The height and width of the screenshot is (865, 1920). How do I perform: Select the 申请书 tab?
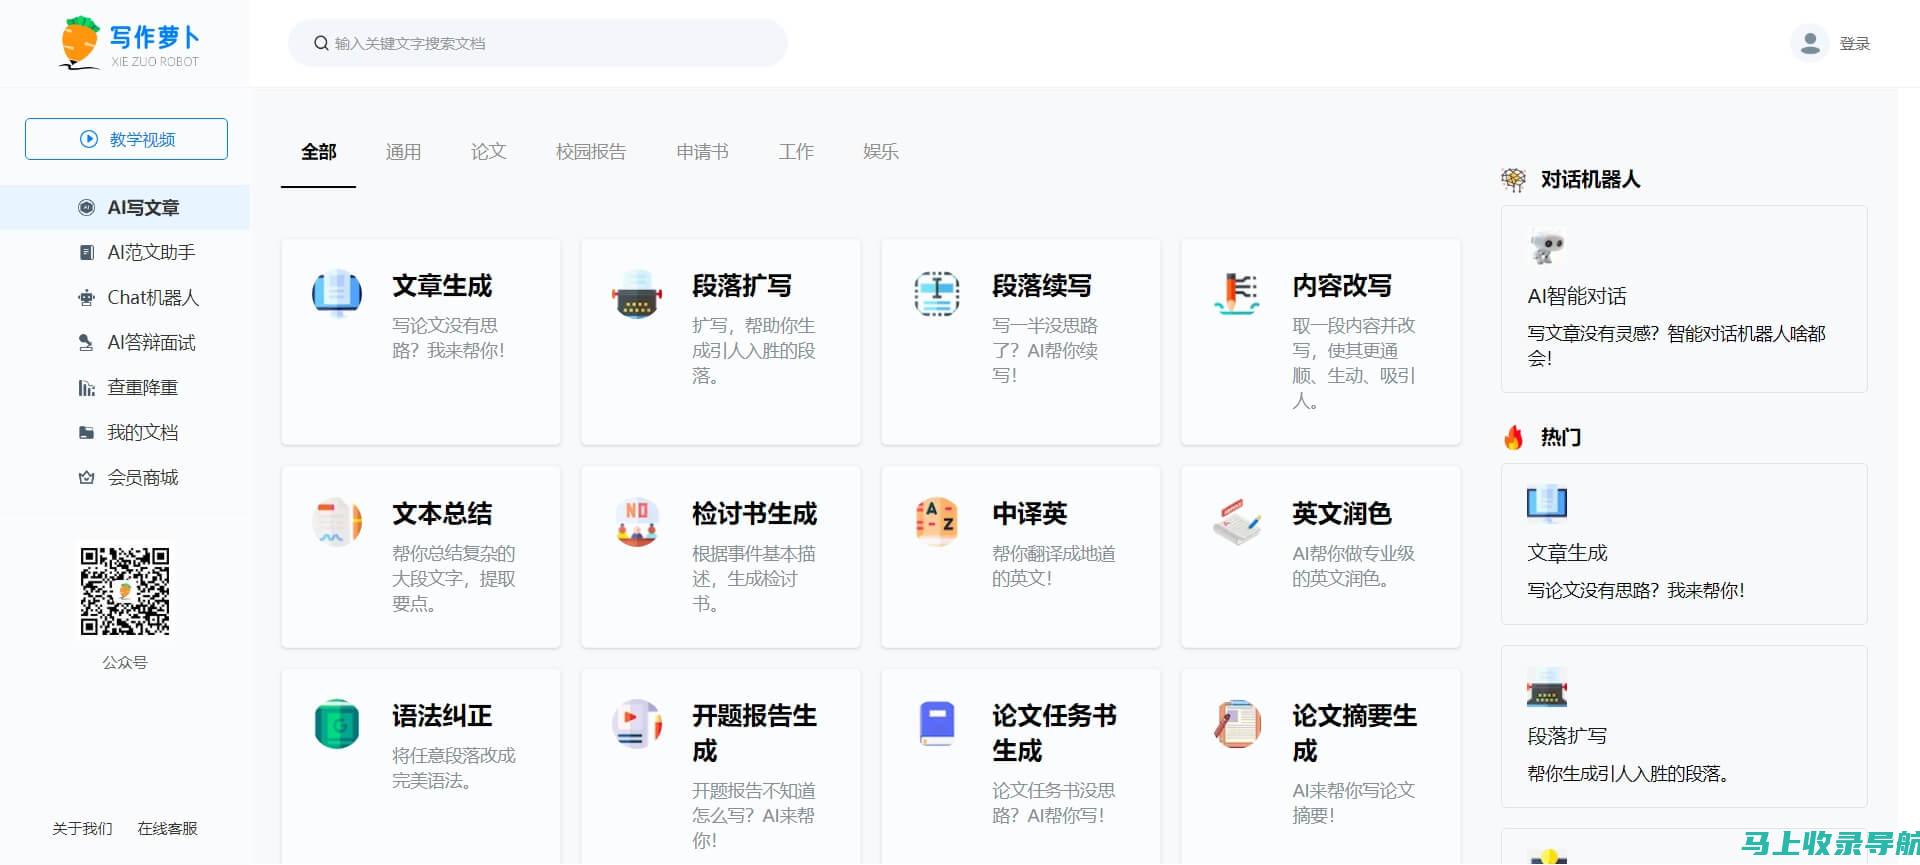click(x=702, y=152)
